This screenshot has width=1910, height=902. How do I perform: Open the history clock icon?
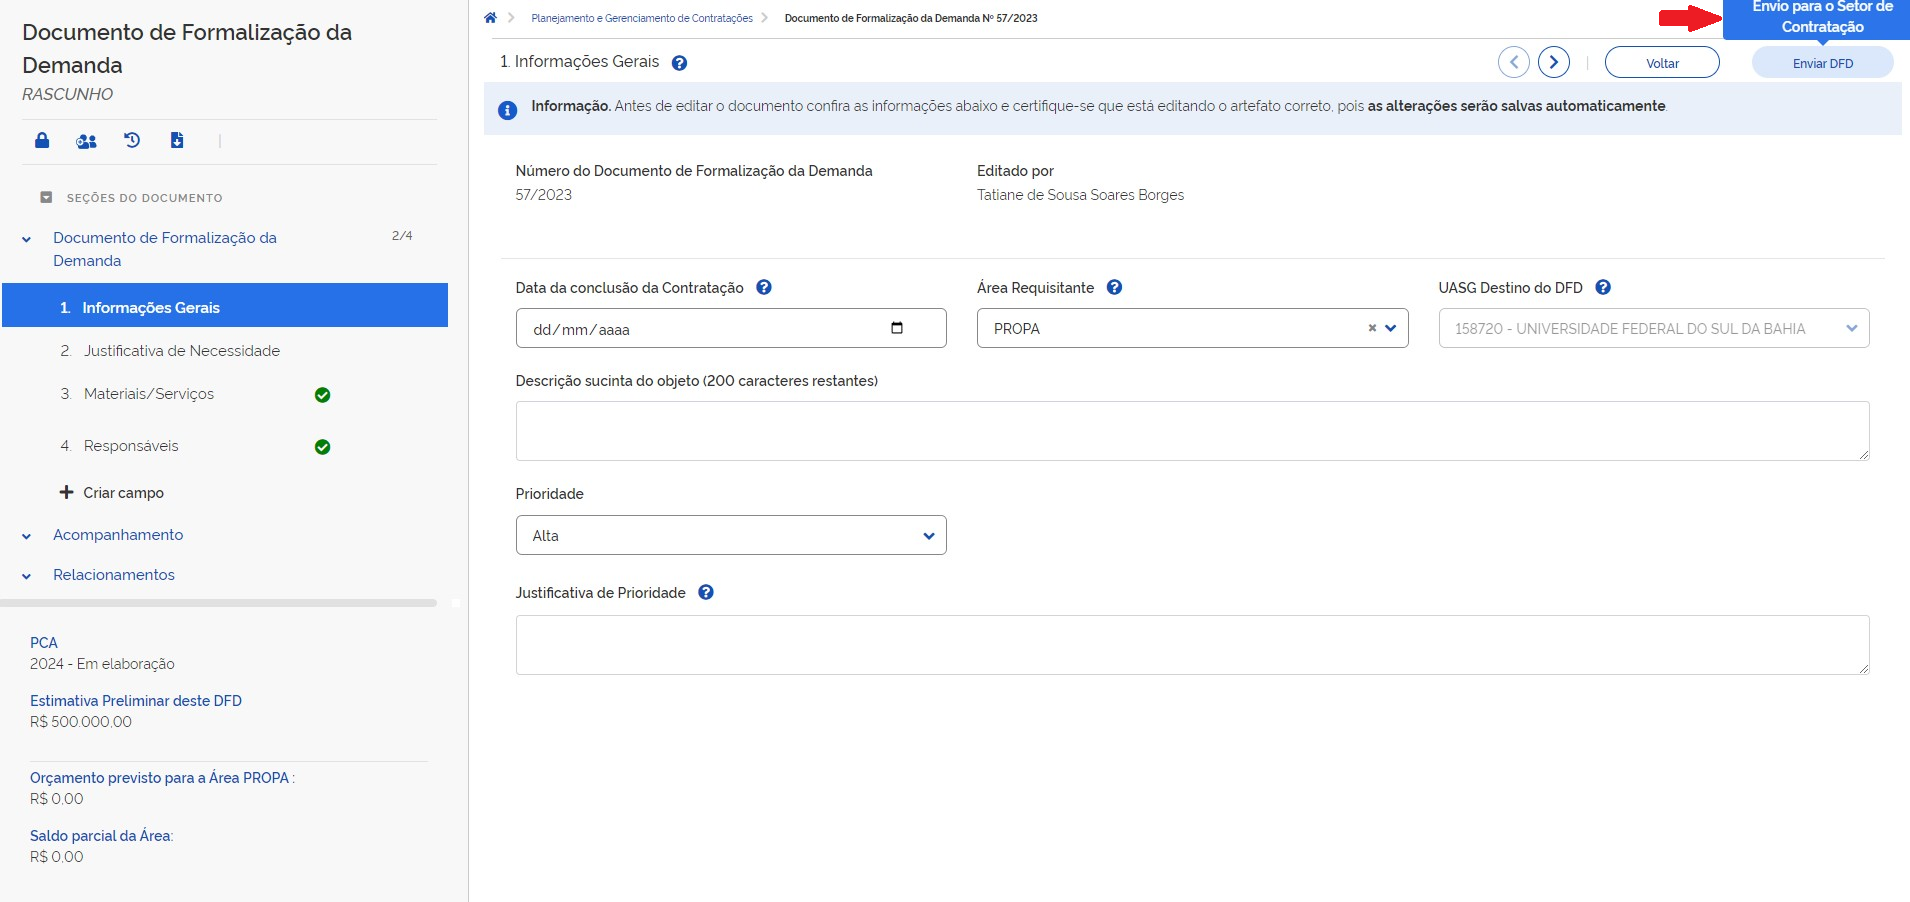[x=132, y=141]
